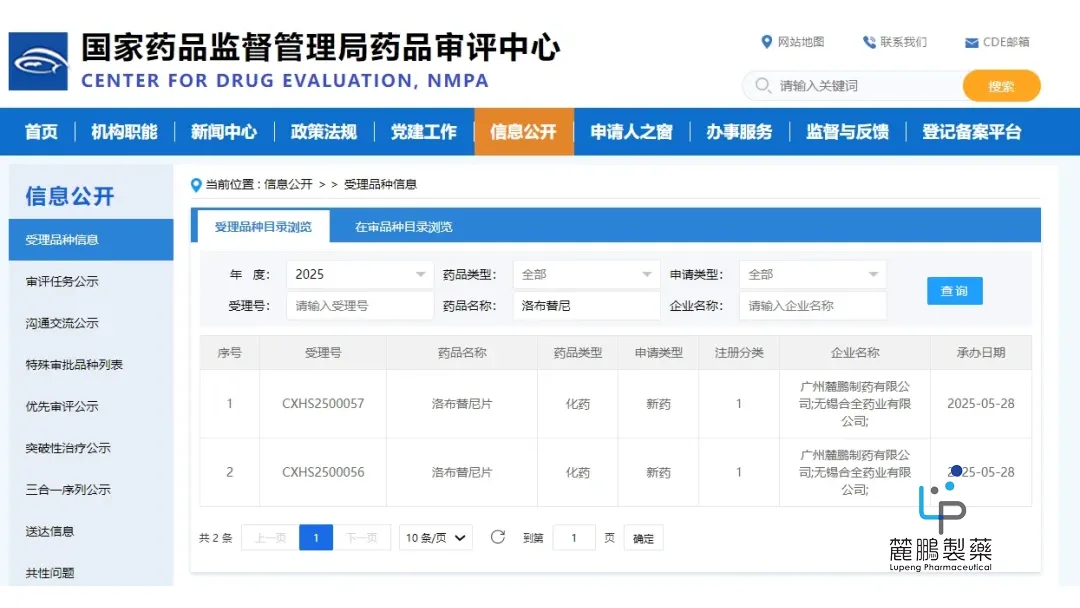The width and height of the screenshot is (1080, 608).
Task: Expand the 药品类型 dropdown
Action: tap(586, 274)
